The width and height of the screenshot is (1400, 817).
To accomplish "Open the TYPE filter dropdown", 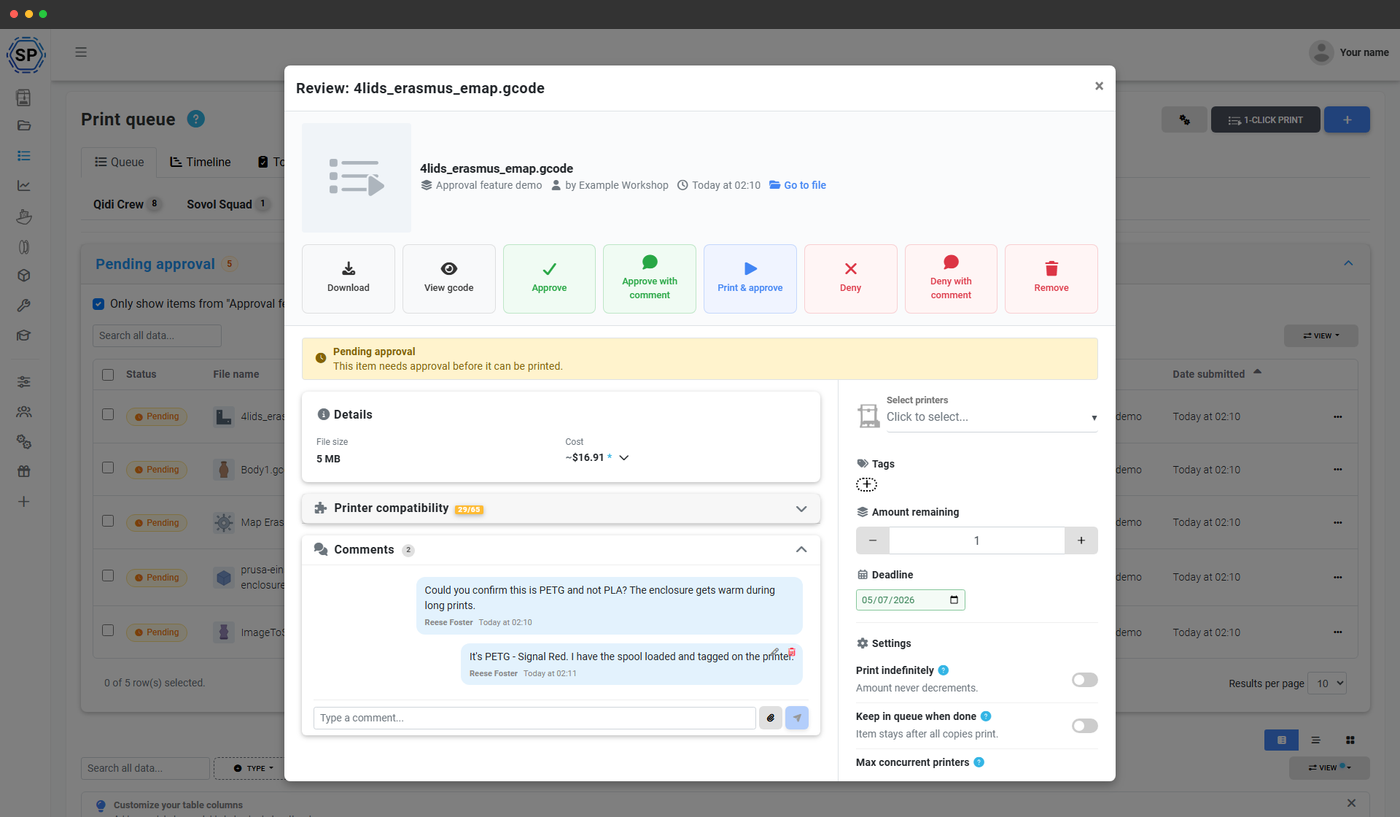I will click(x=251, y=768).
